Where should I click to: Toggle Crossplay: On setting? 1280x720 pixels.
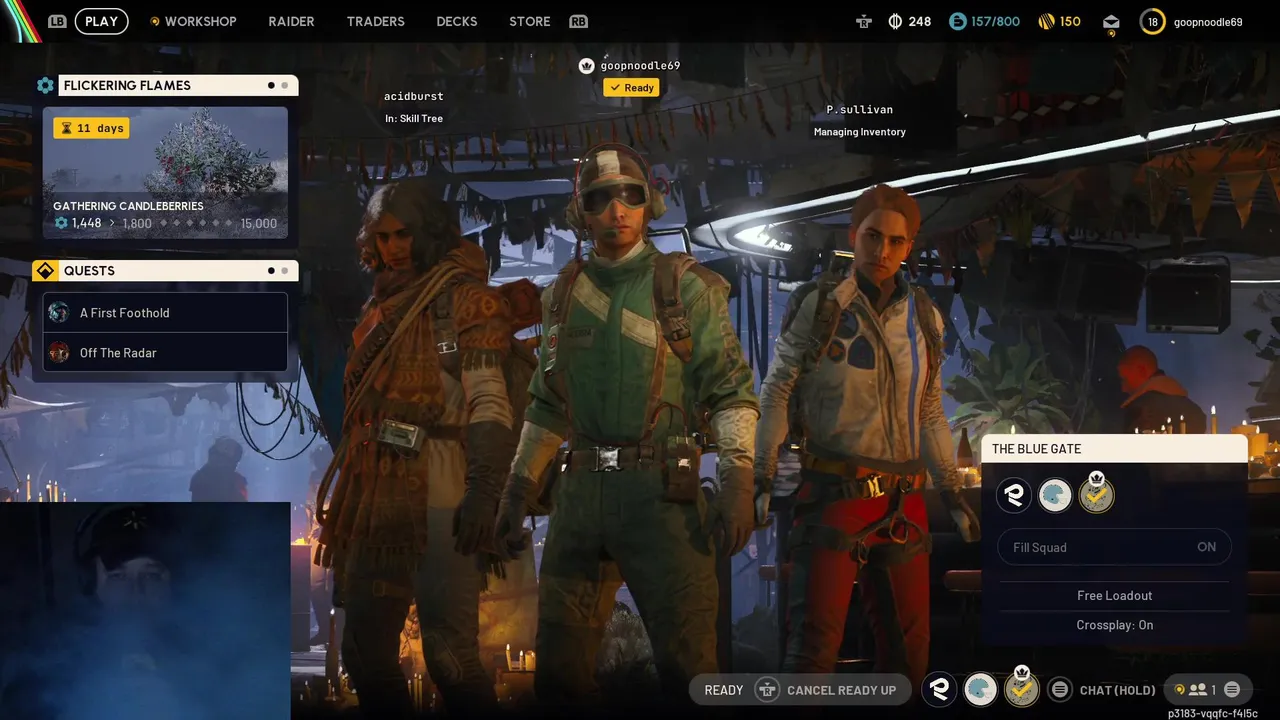tap(1115, 625)
